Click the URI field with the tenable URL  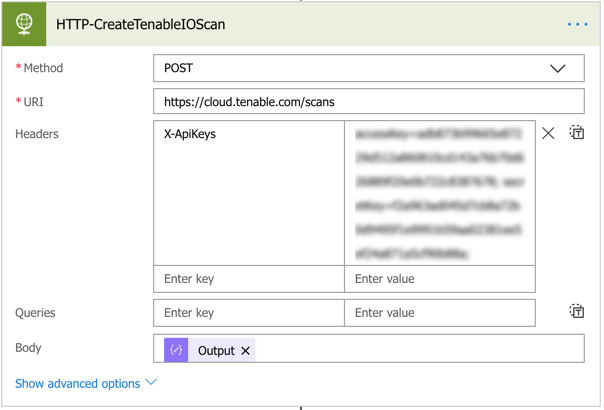click(x=368, y=102)
